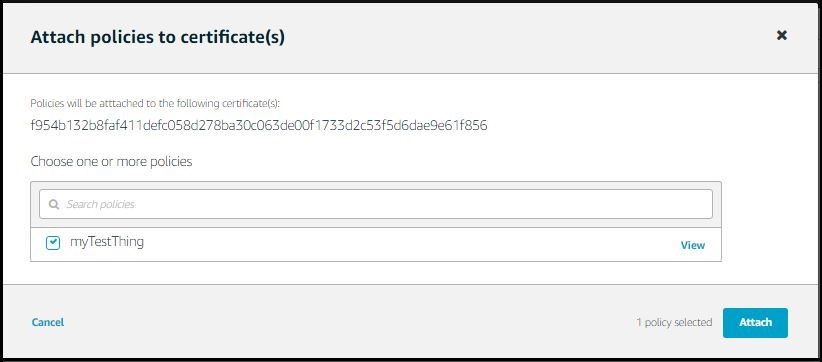
Task: Click the magnifier icon in search box
Action: [x=53, y=204]
